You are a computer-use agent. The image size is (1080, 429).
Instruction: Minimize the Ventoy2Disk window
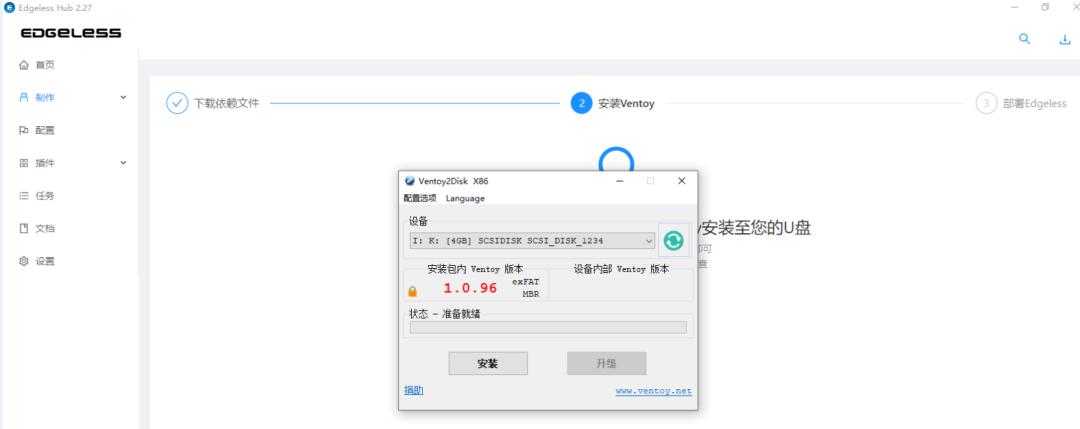point(620,181)
